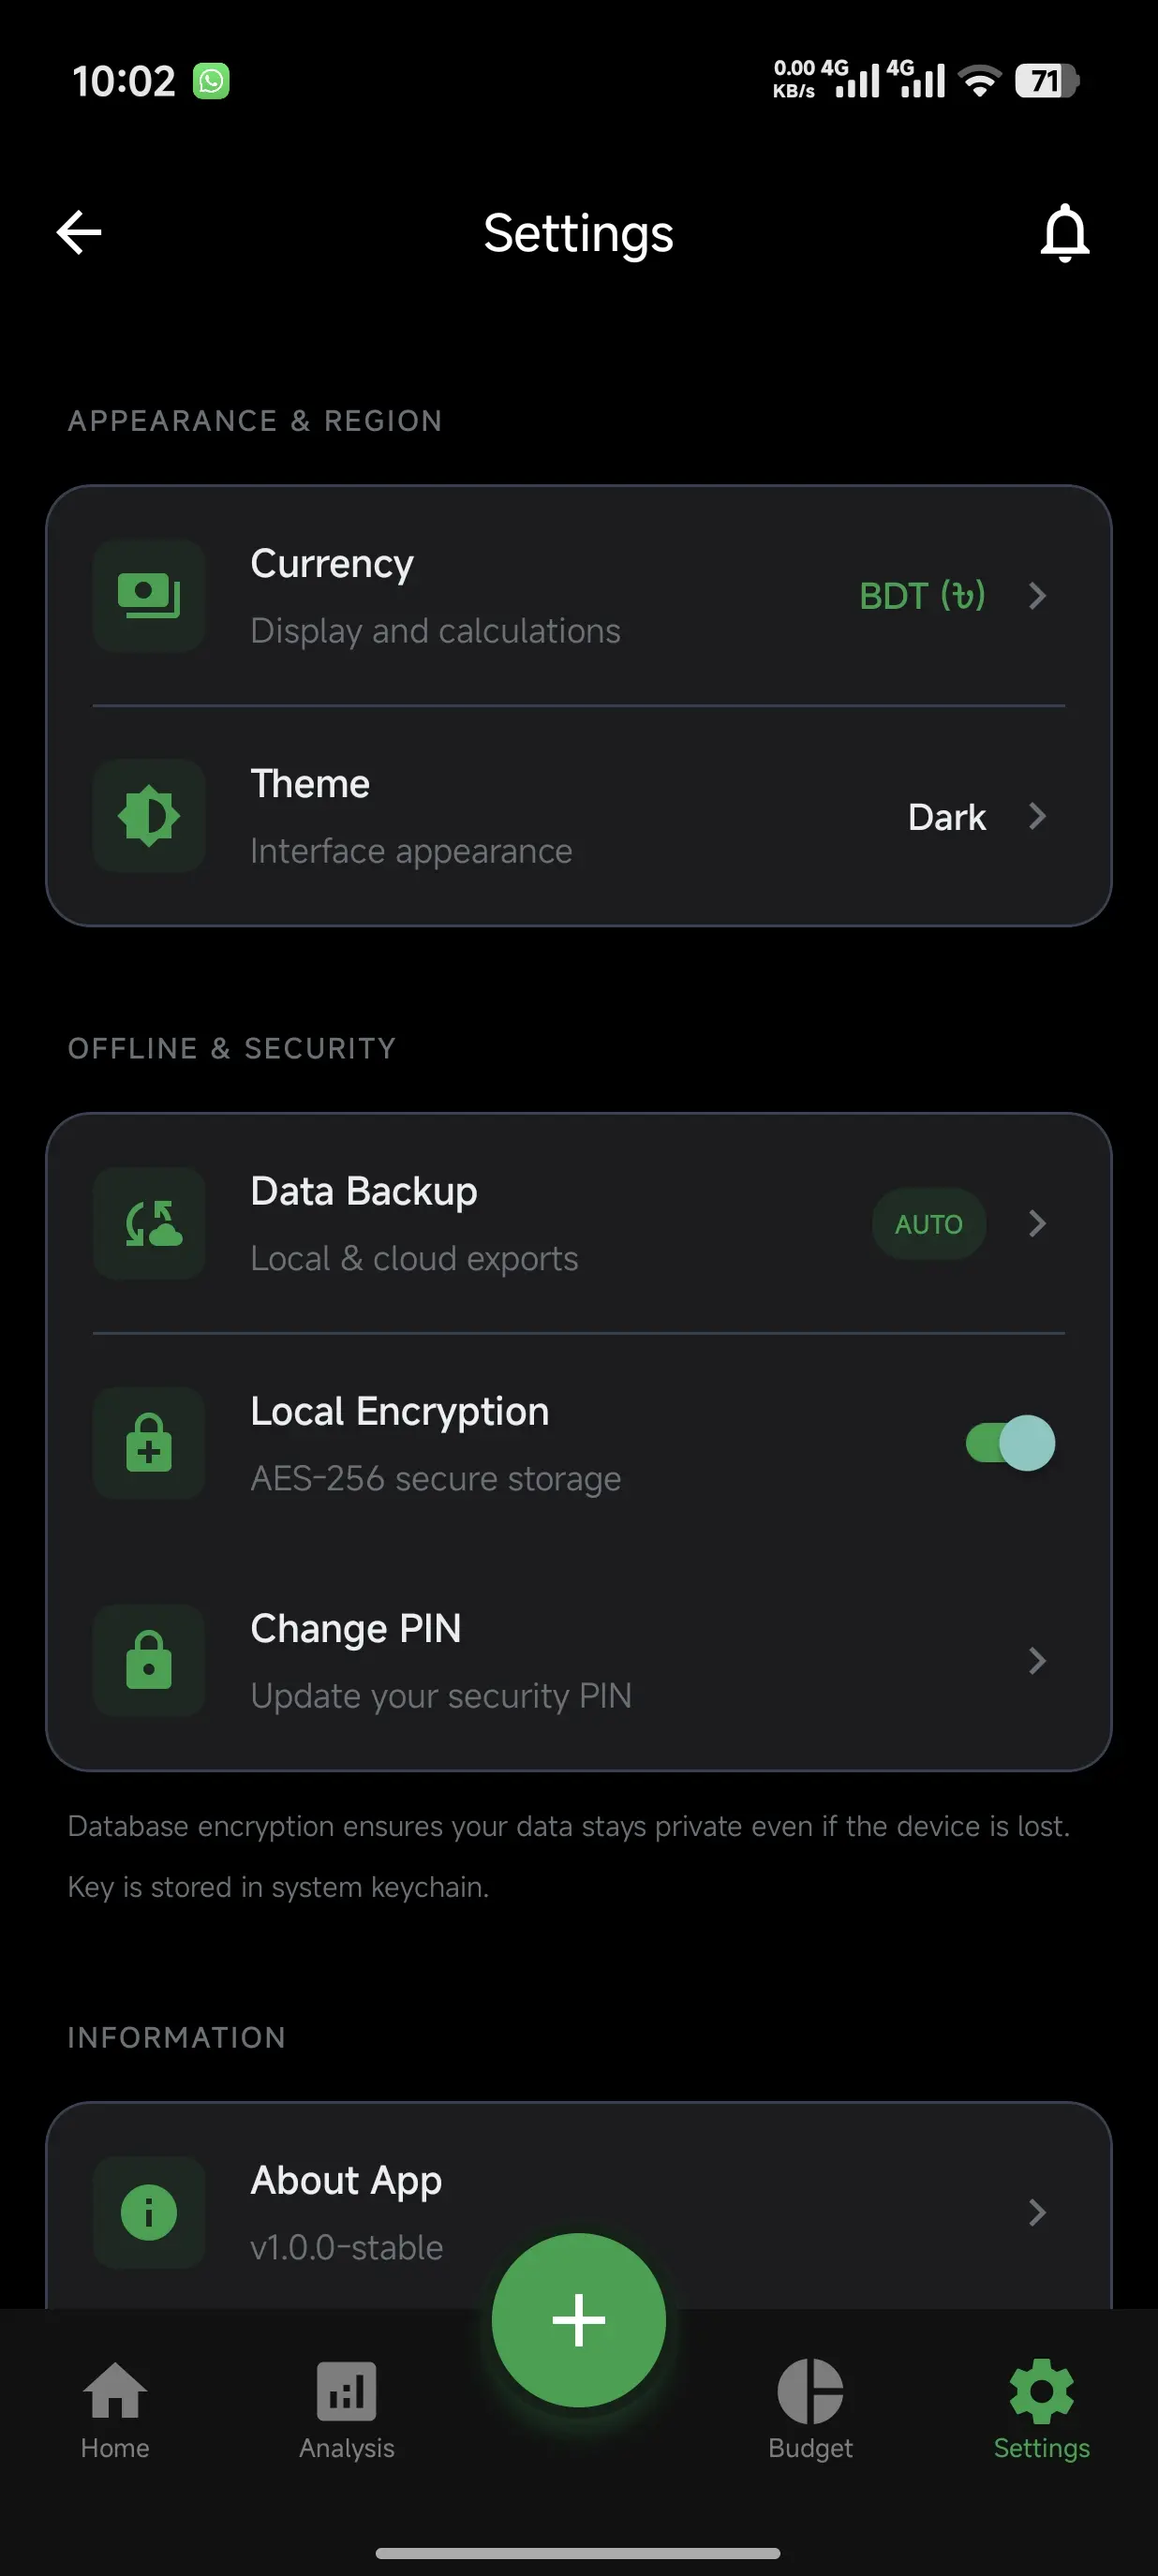Open About App via its chevron
1158x2576 pixels.
pyautogui.click(x=1038, y=2212)
